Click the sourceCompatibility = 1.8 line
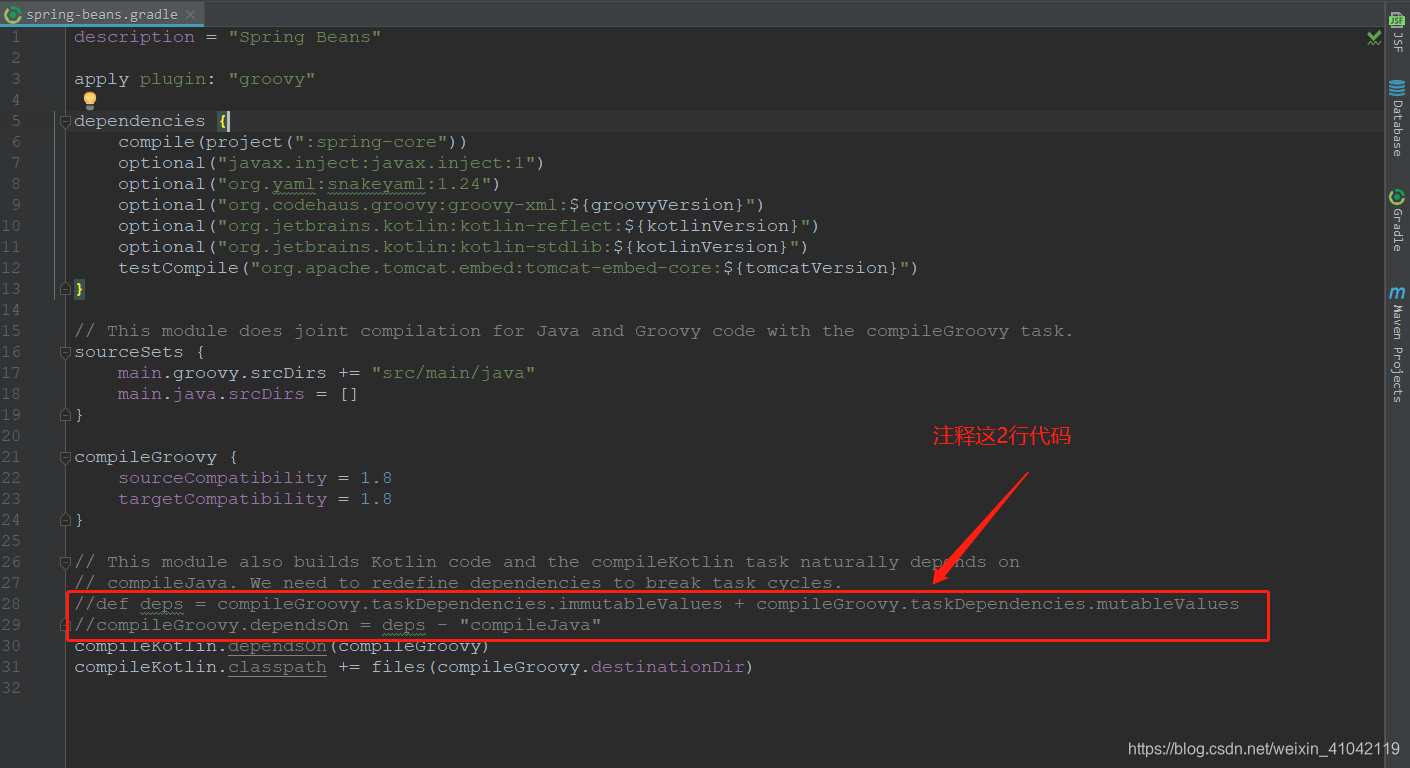The width and height of the screenshot is (1410, 768). [x=255, y=478]
